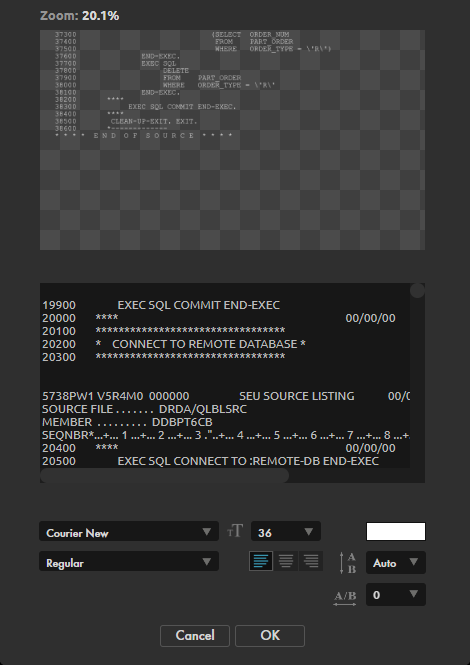This screenshot has width=470, height=665.
Task: Click the horizontal scrollbar under text box
Action: (x=165, y=475)
